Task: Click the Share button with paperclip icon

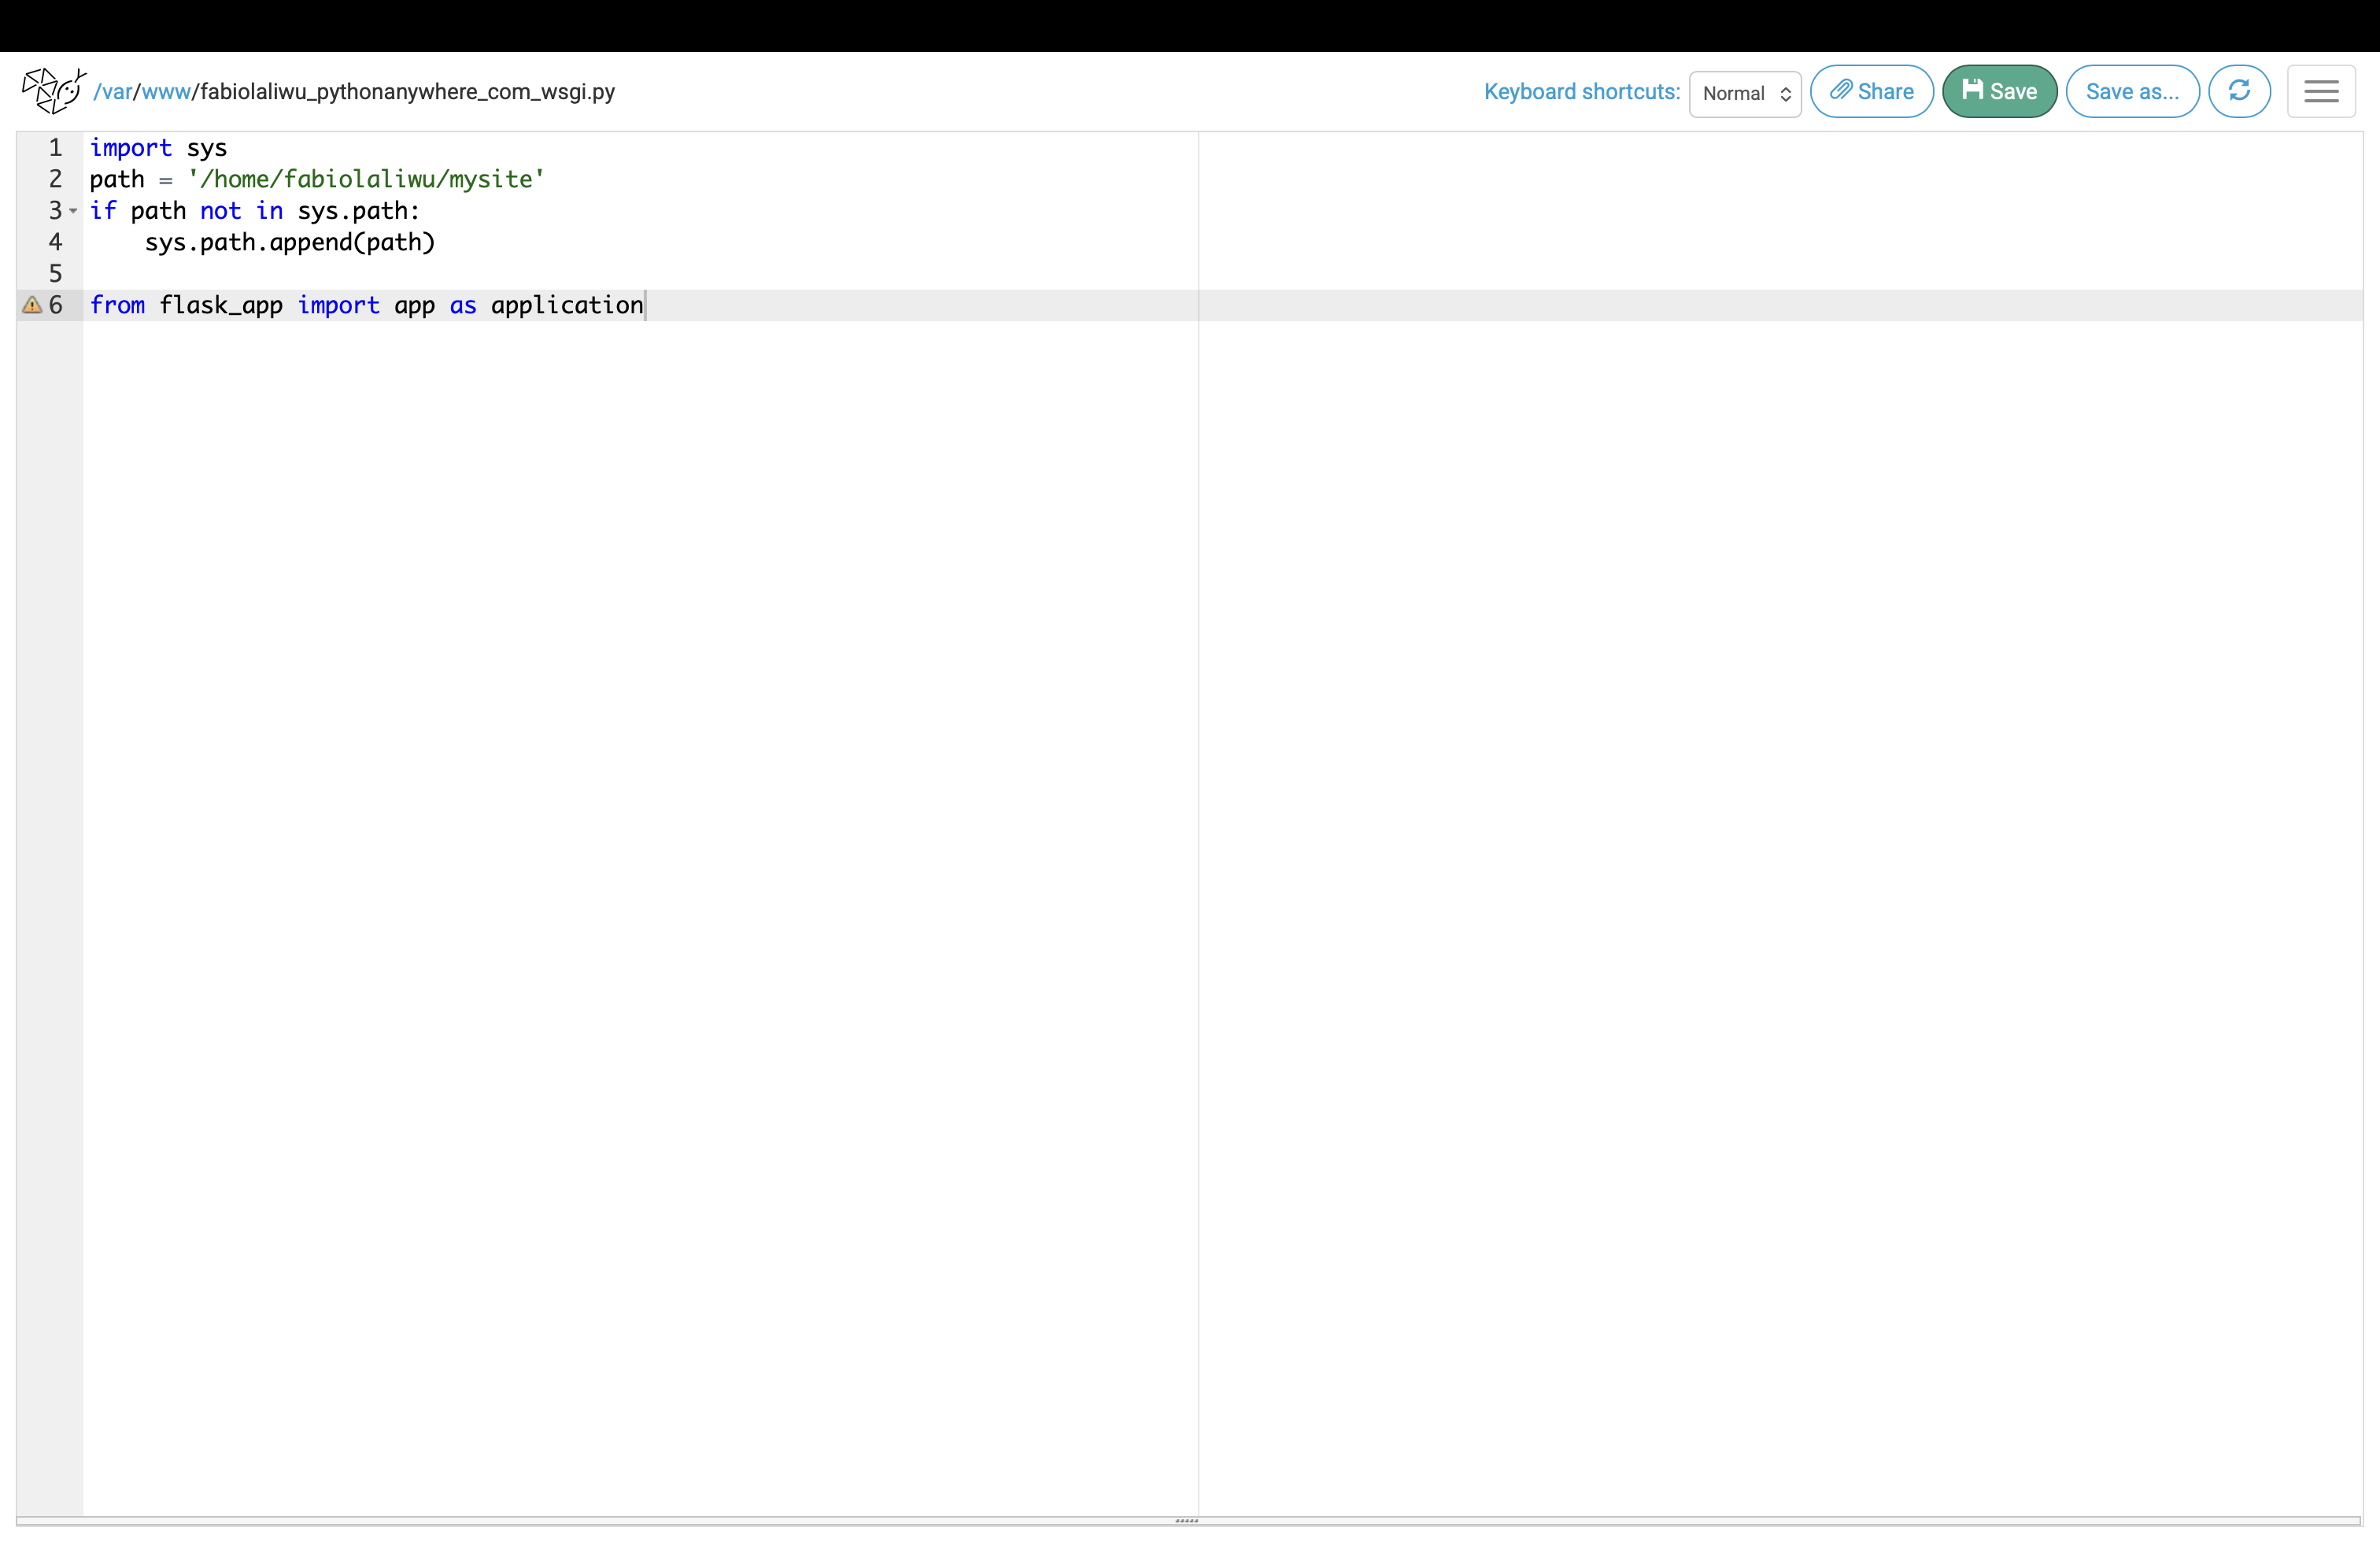Action: [1871, 91]
